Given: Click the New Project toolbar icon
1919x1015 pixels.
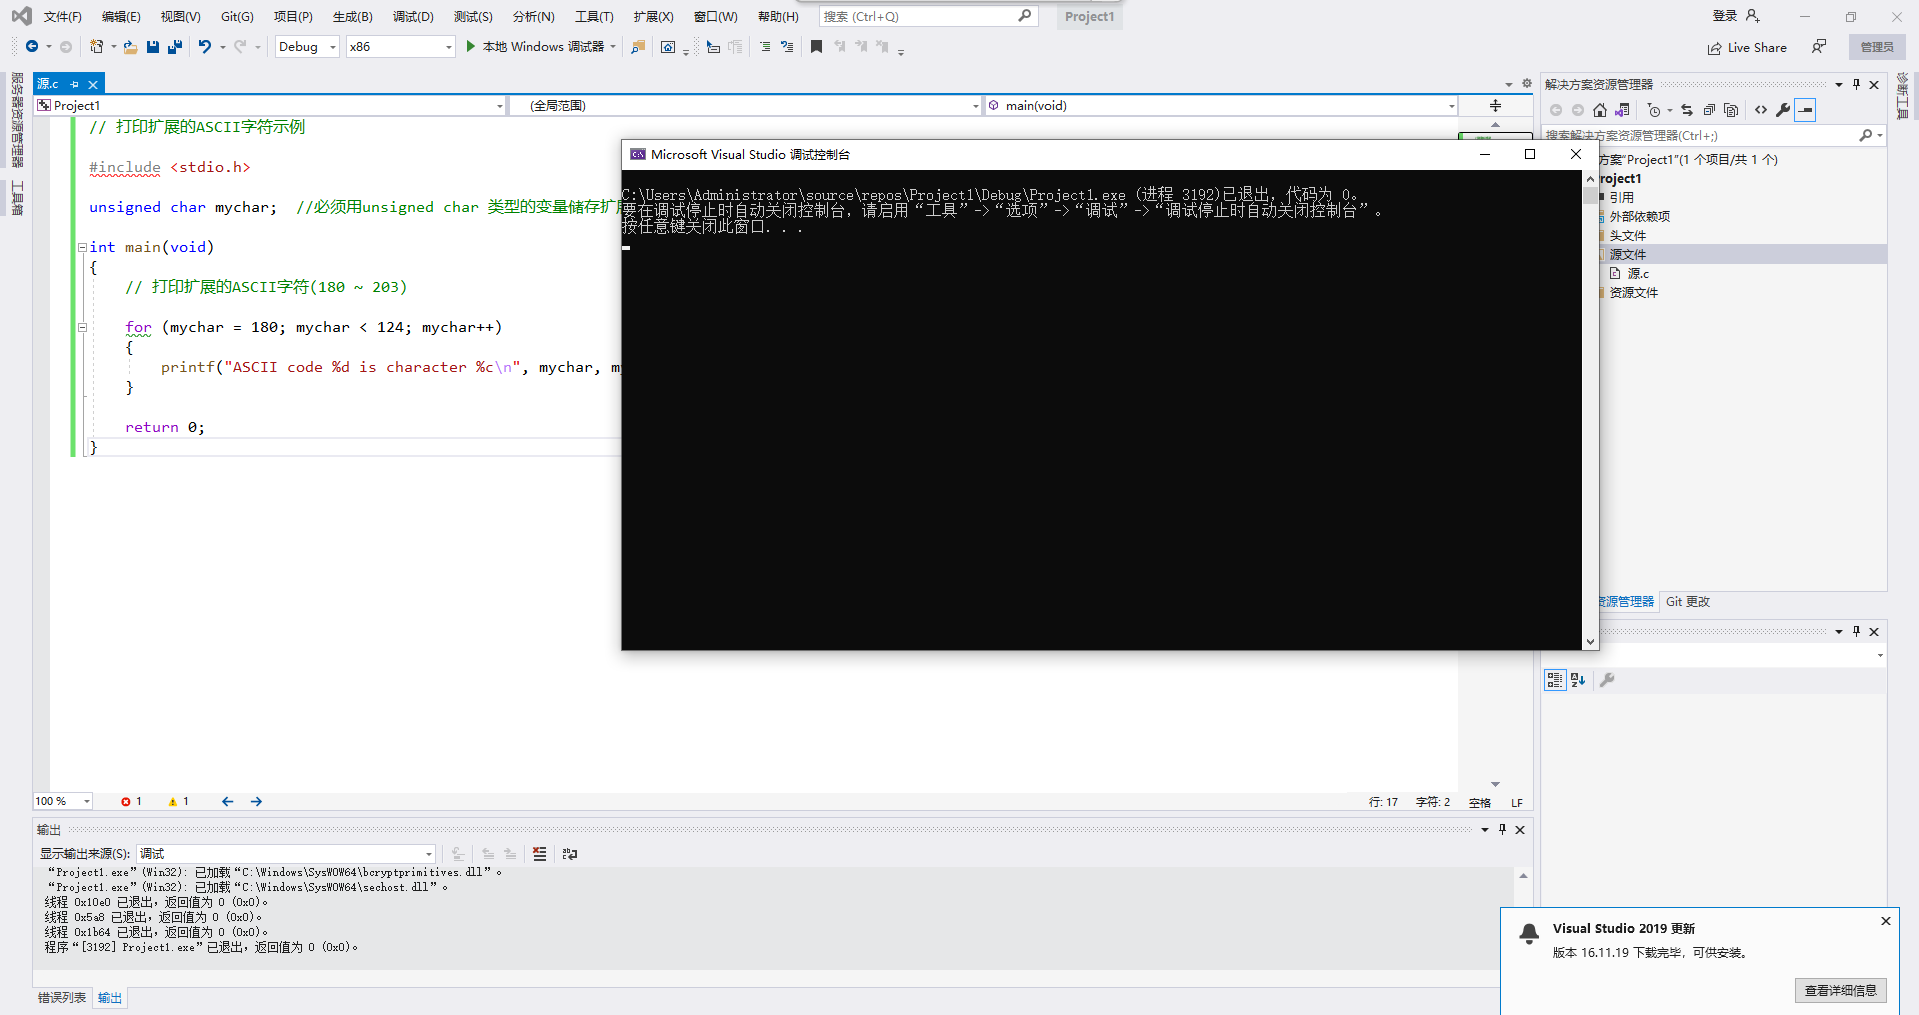Looking at the screenshot, I should tap(97, 46).
